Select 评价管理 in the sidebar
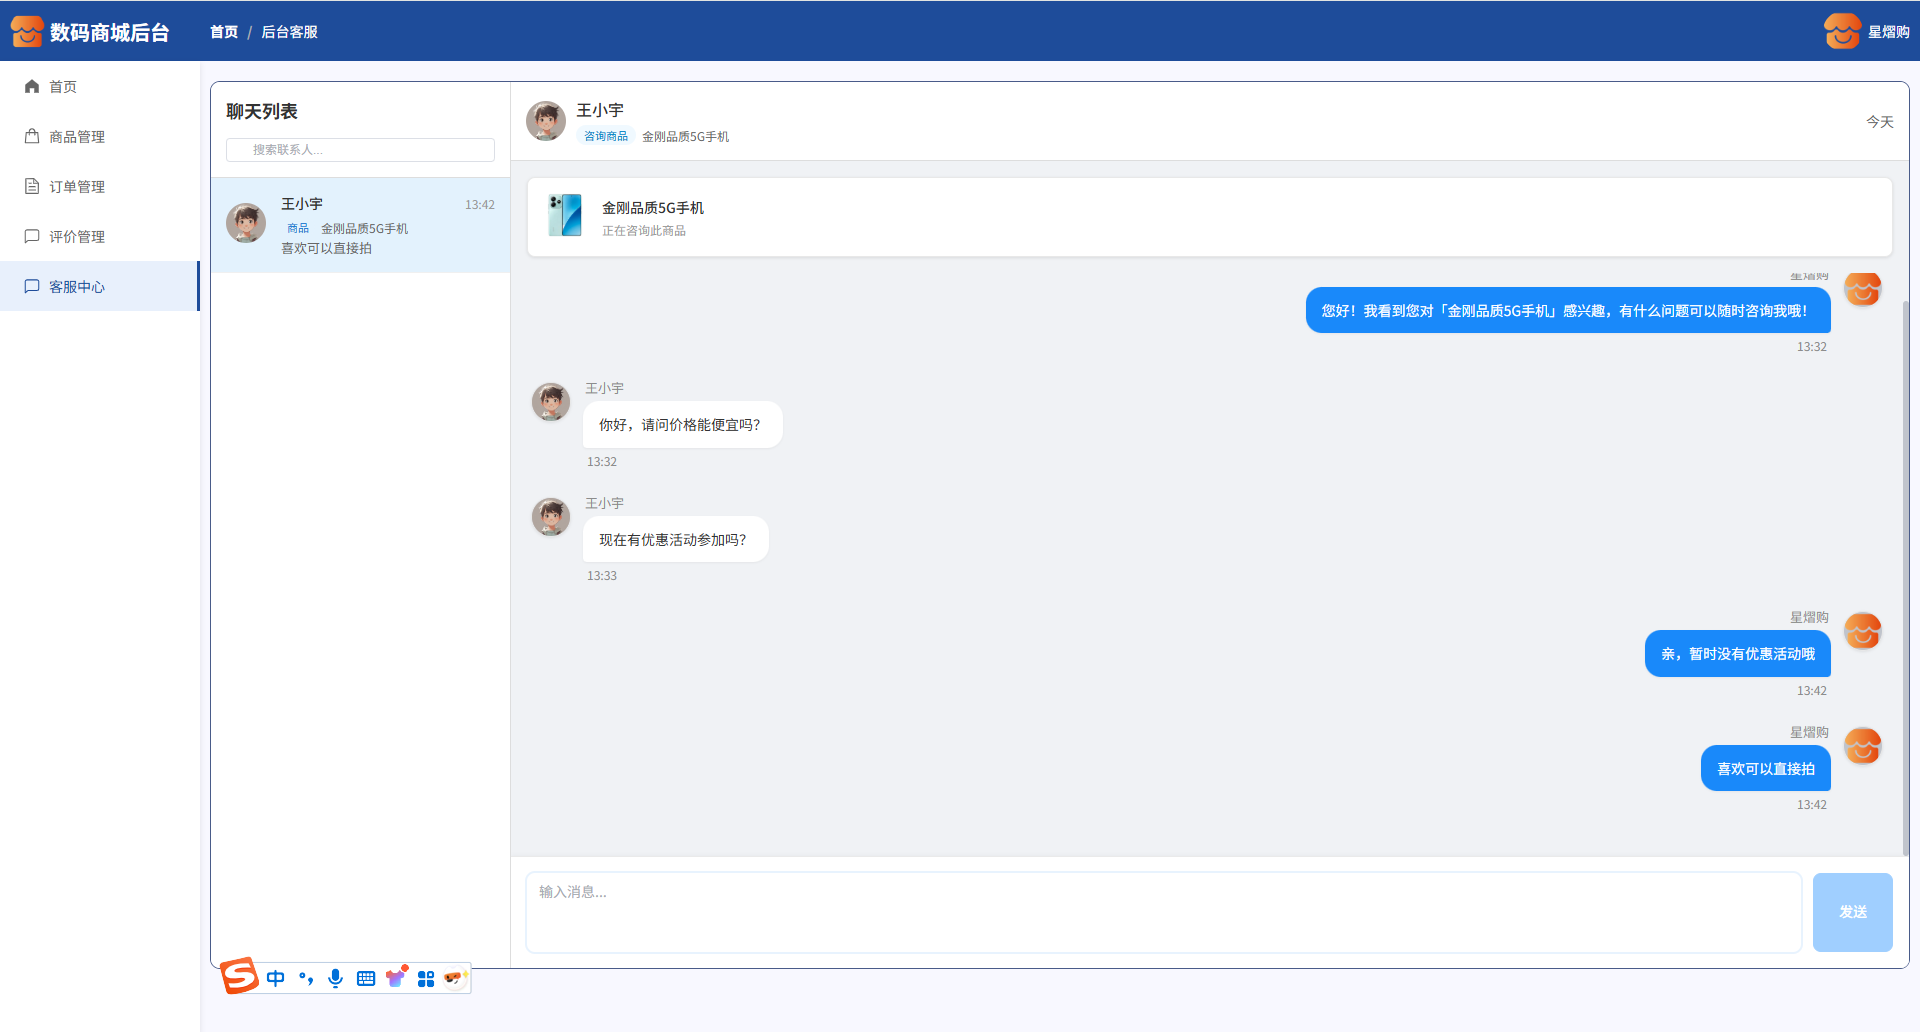The image size is (1920, 1032). (76, 237)
